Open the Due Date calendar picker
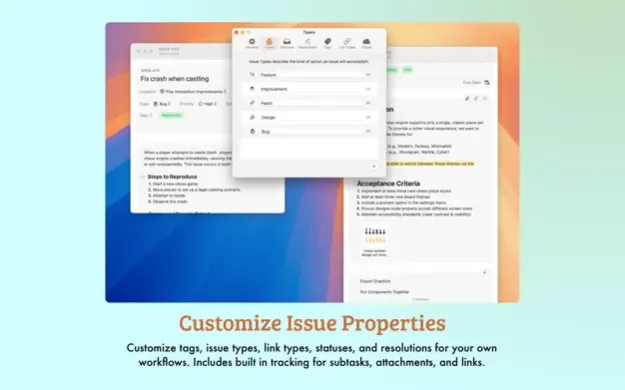Image resolution: width=625 pixels, height=390 pixels. point(487,83)
